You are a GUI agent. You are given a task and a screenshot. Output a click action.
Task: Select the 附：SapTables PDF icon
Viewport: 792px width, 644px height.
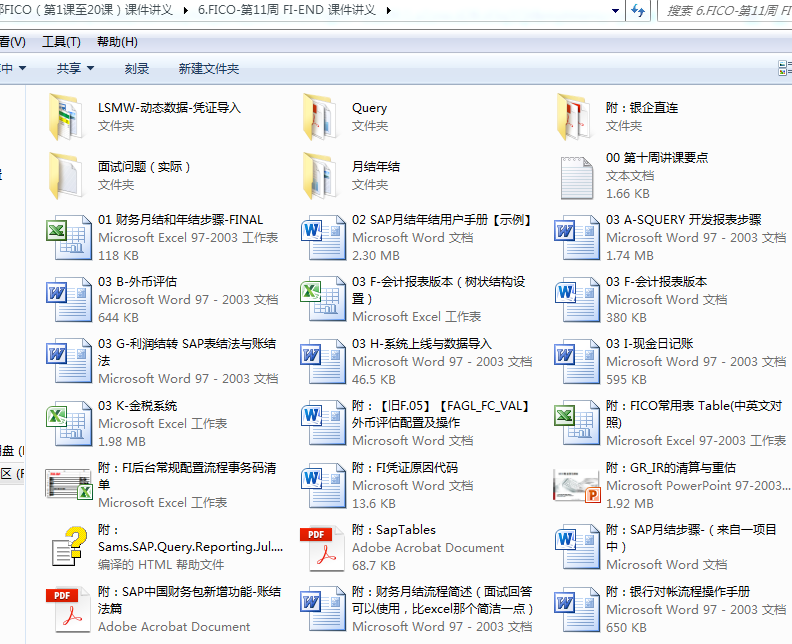[322, 548]
